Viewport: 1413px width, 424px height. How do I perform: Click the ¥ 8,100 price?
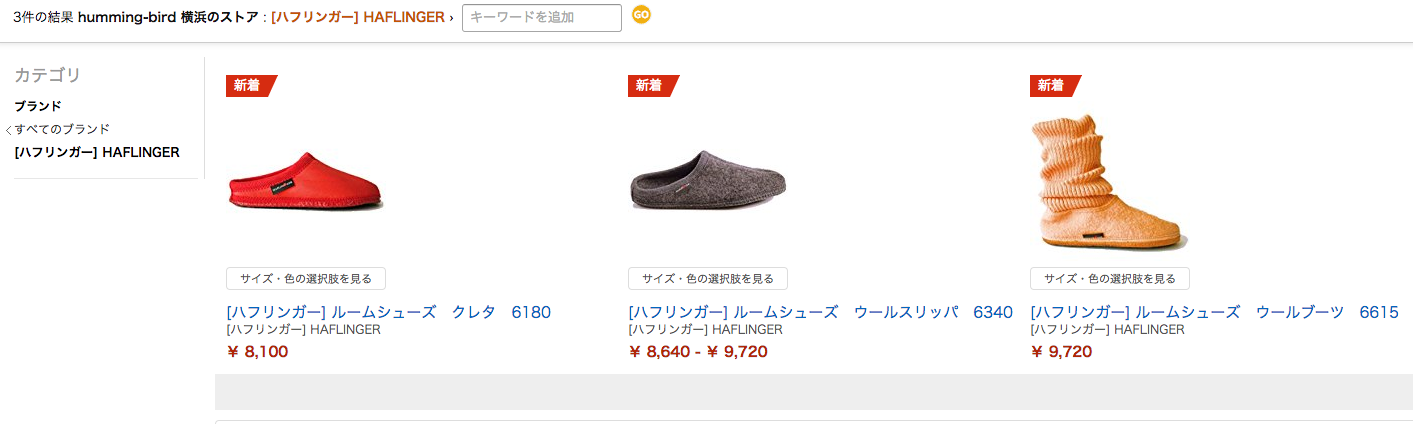pyautogui.click(x=258, y=351)
